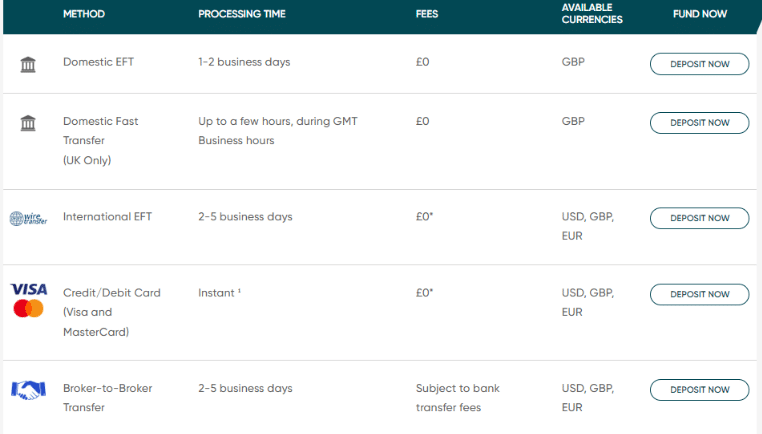Click the Instant processing time footnote text
Screen dimensions: 762x434
tap(219, 293)
